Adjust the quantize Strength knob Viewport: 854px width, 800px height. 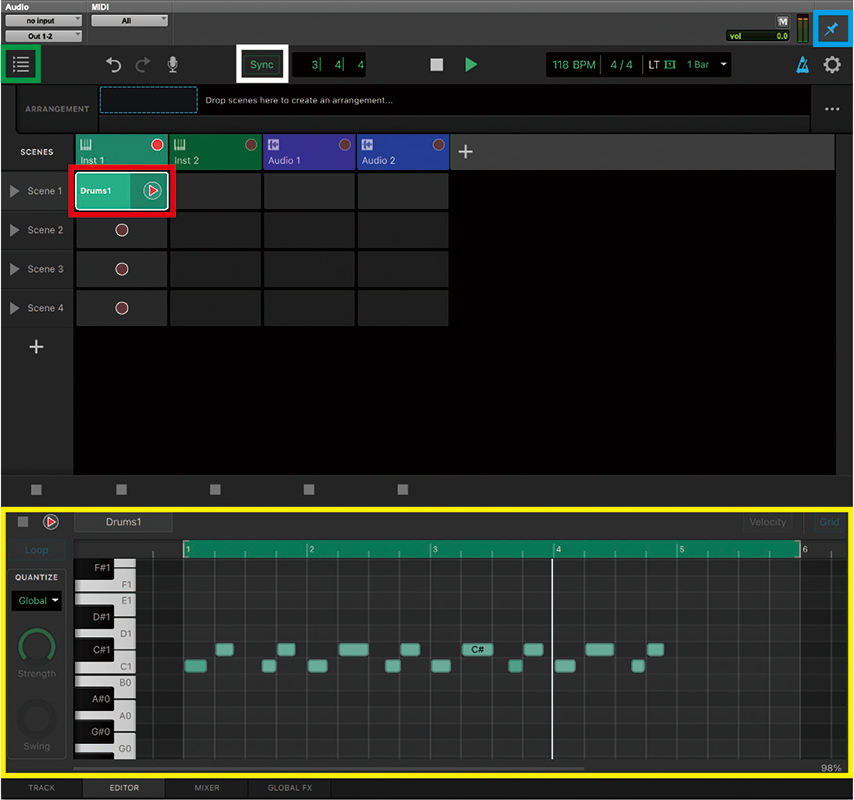[x=36, y=647]
